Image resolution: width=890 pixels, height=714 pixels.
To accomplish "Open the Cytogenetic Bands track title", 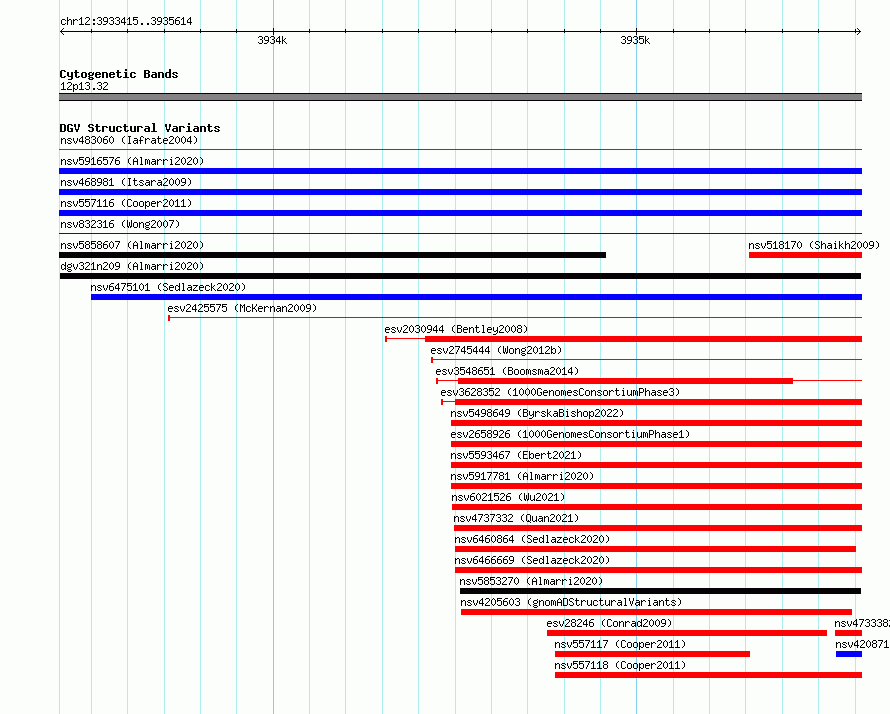I will pos(119,74).
